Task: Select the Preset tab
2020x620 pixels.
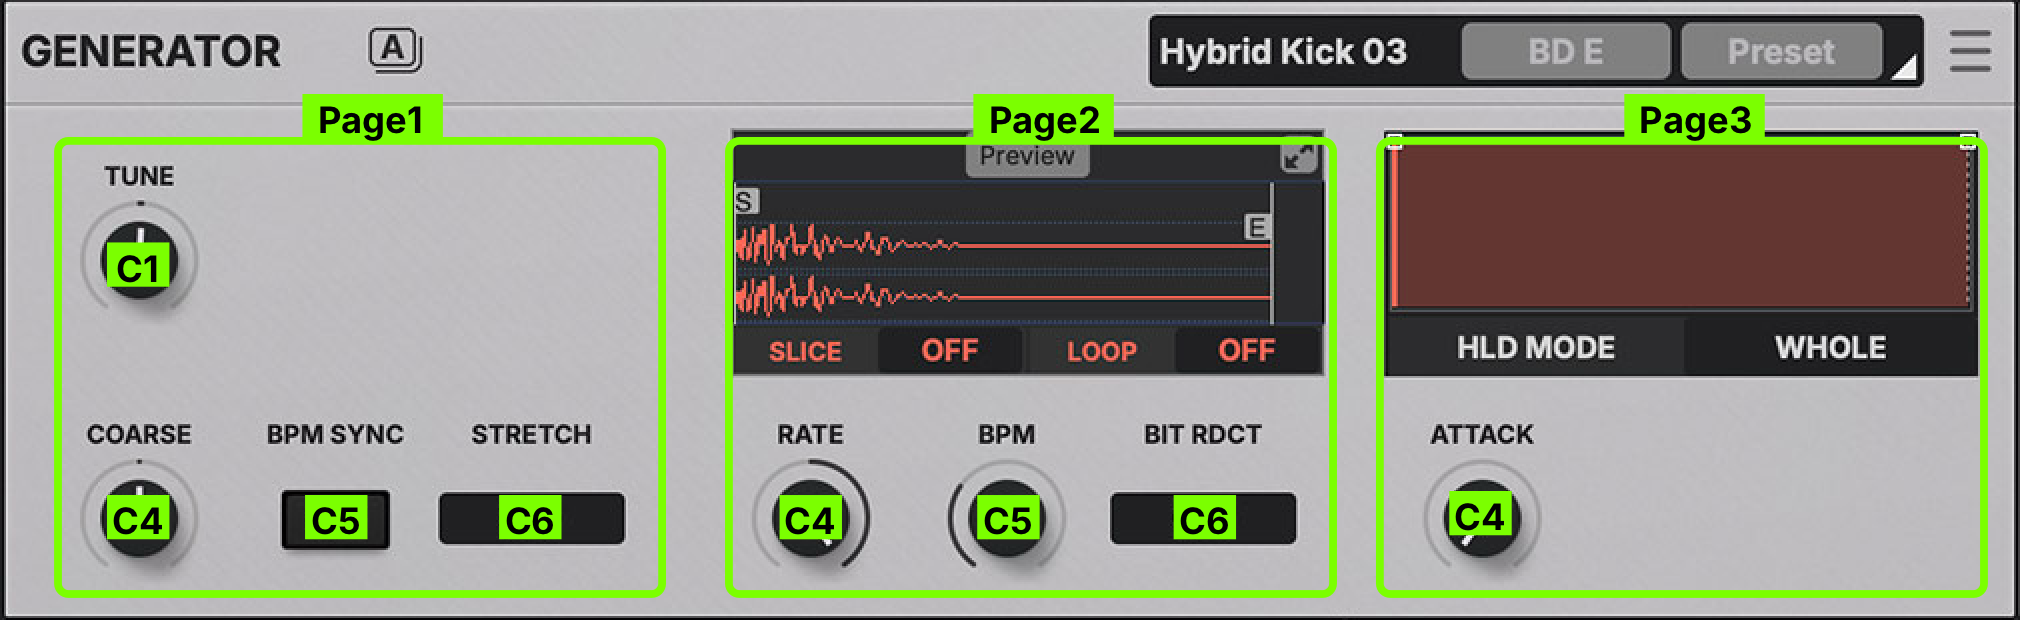Action: click(x=1780, y=51)
